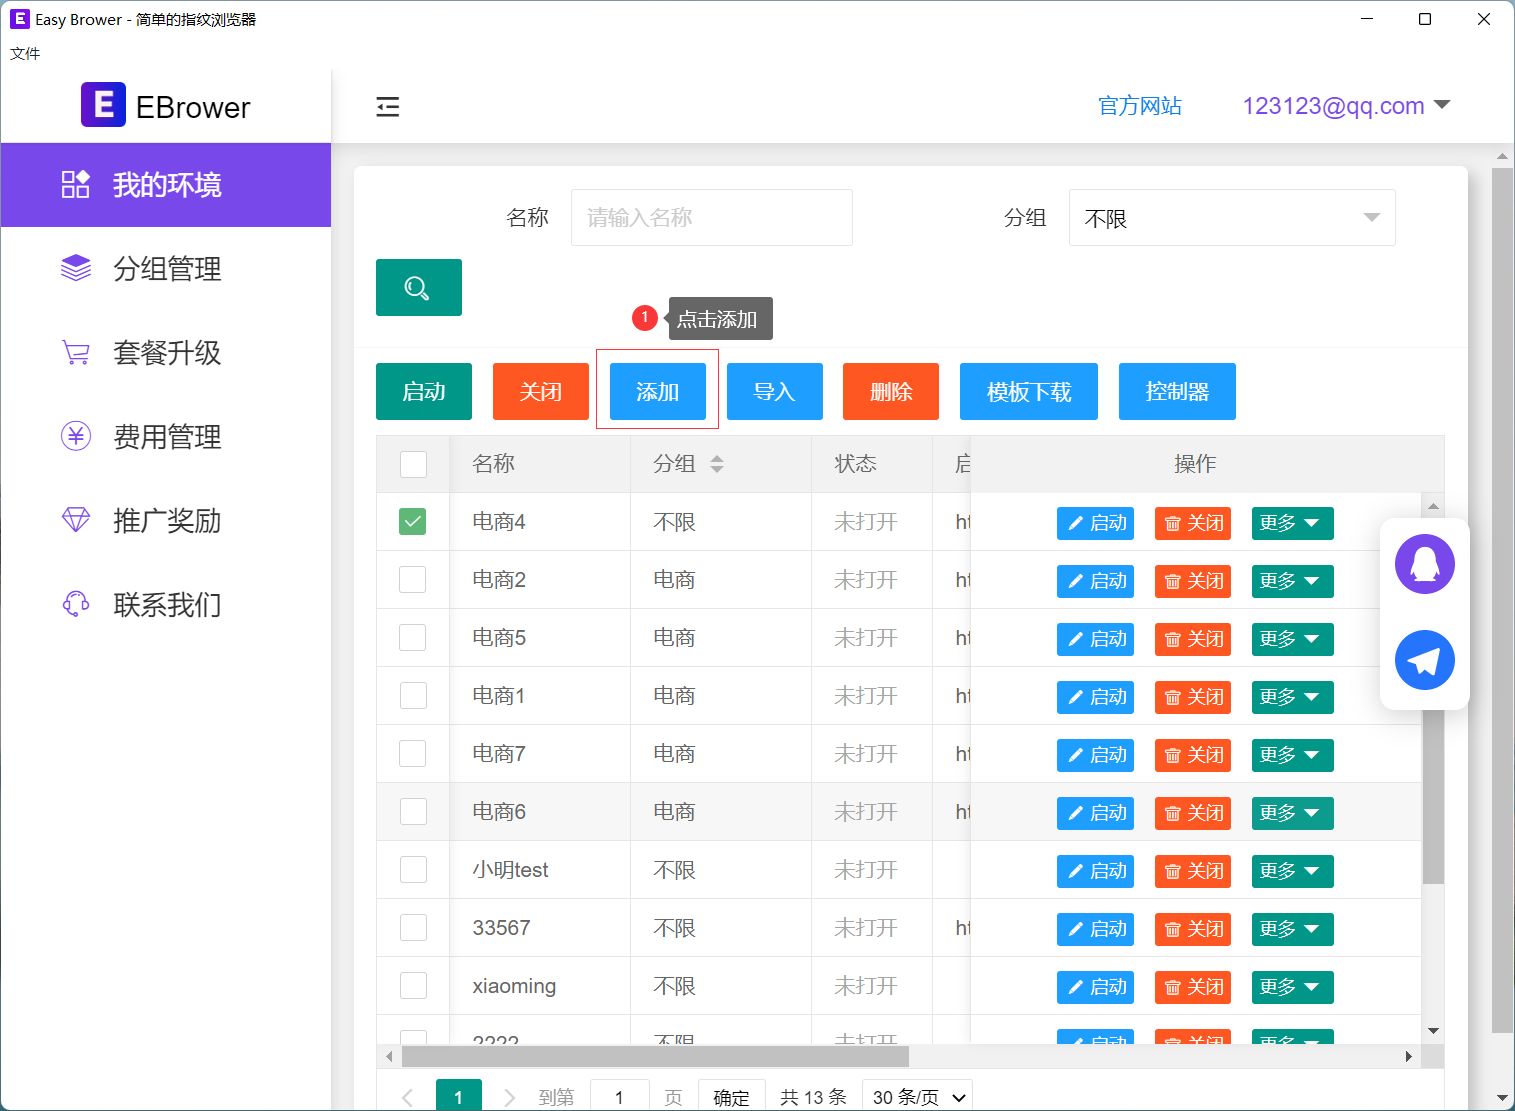Open the 123123@qq.com account dropdown

coord(1346,106)
